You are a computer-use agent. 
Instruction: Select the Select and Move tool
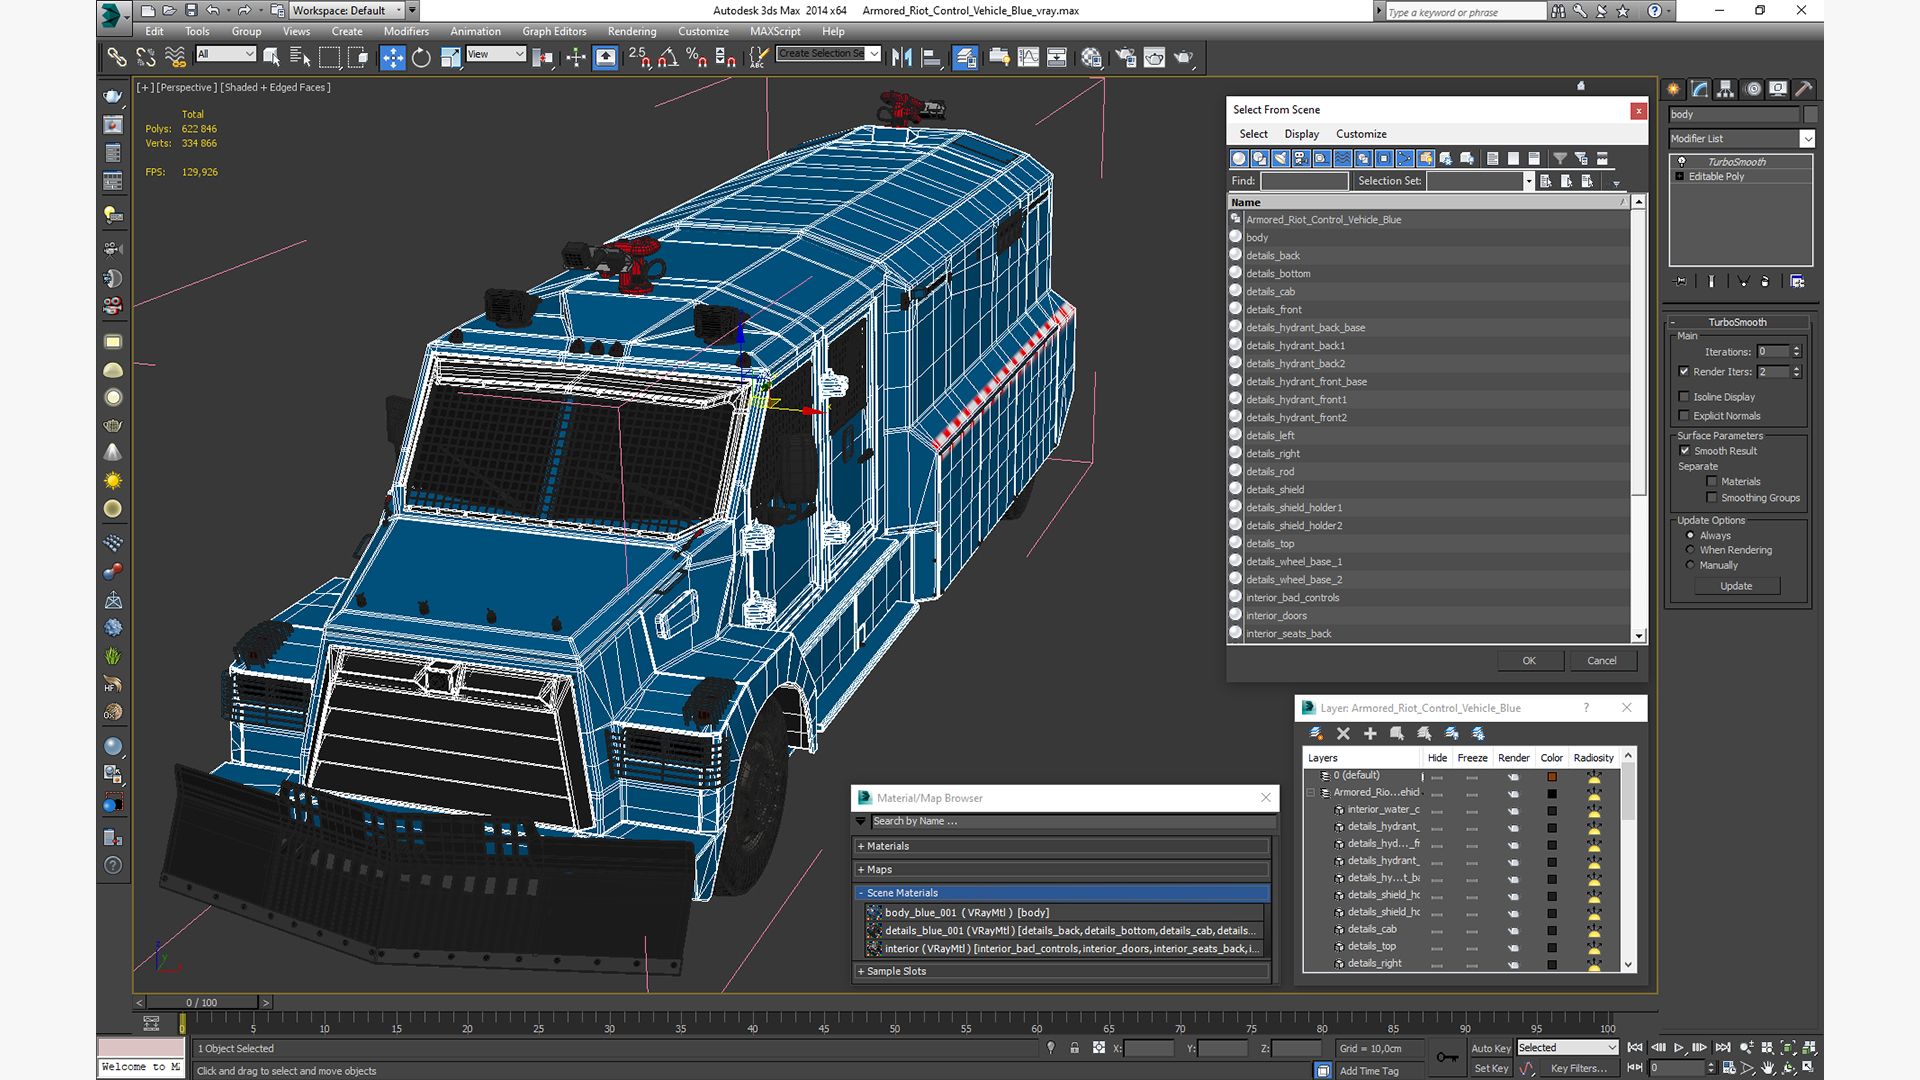pyautogui.click(x=393, y=58)
